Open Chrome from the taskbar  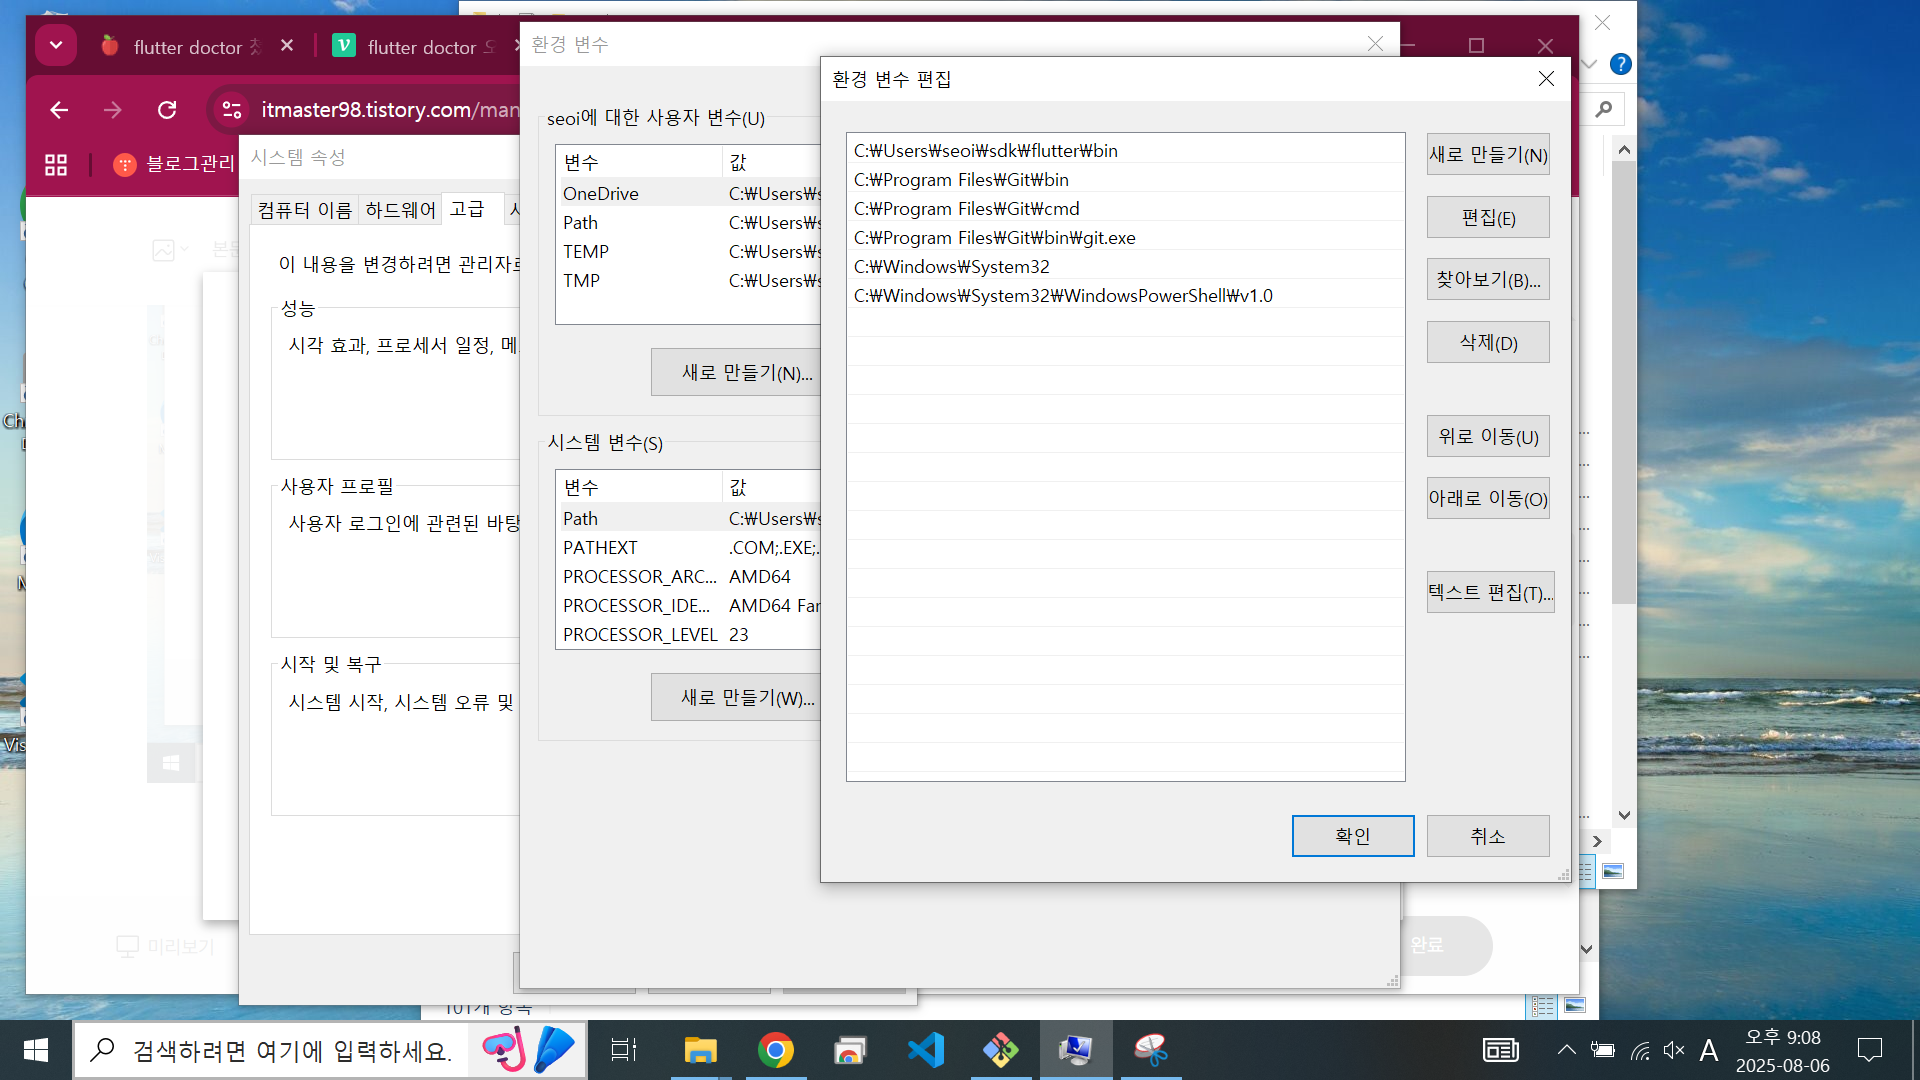click(x=775, y=1050)
